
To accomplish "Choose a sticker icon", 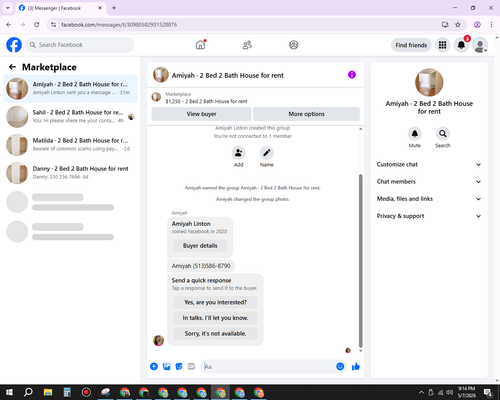I will point(179,367).
